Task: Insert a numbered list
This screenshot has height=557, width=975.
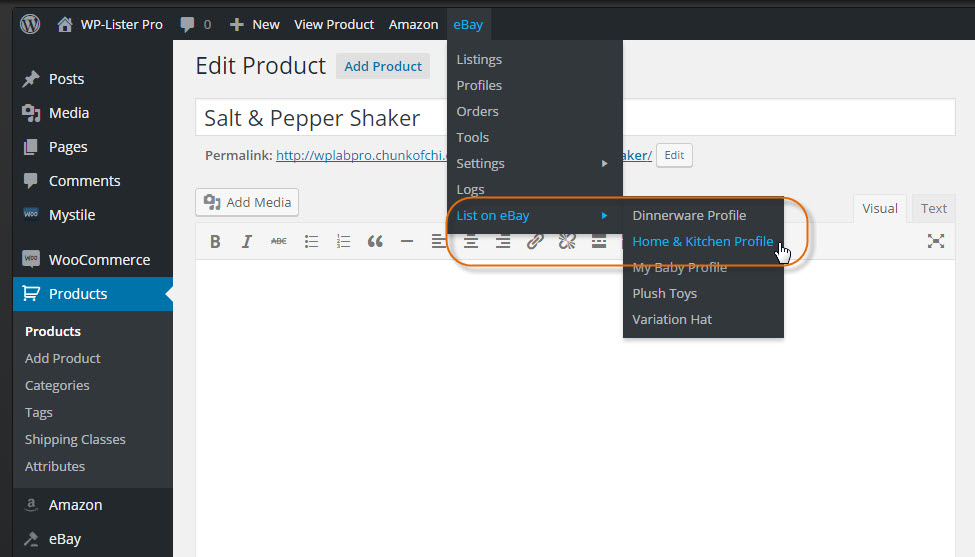Action: point(343,241)
